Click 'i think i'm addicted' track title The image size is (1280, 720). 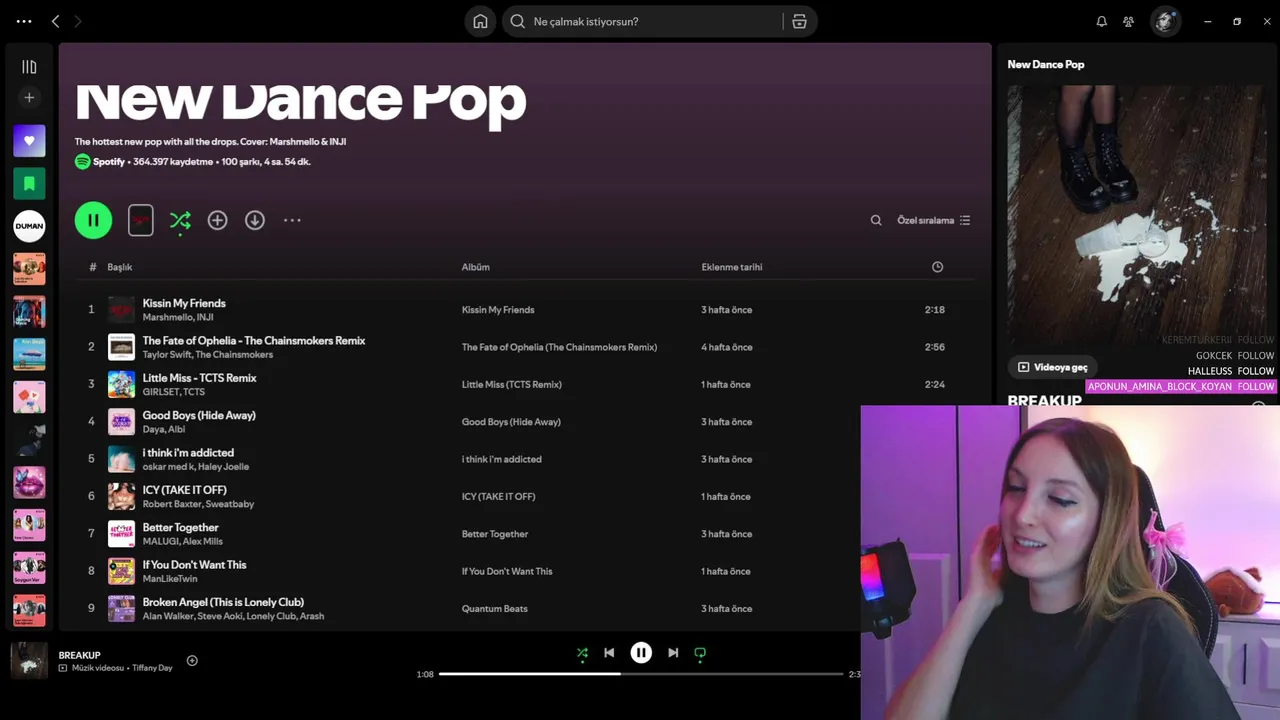(x=188, y=452)
